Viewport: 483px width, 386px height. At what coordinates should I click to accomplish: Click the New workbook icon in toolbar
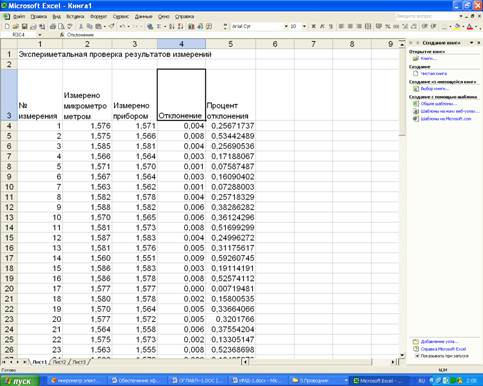pos(6,26)
